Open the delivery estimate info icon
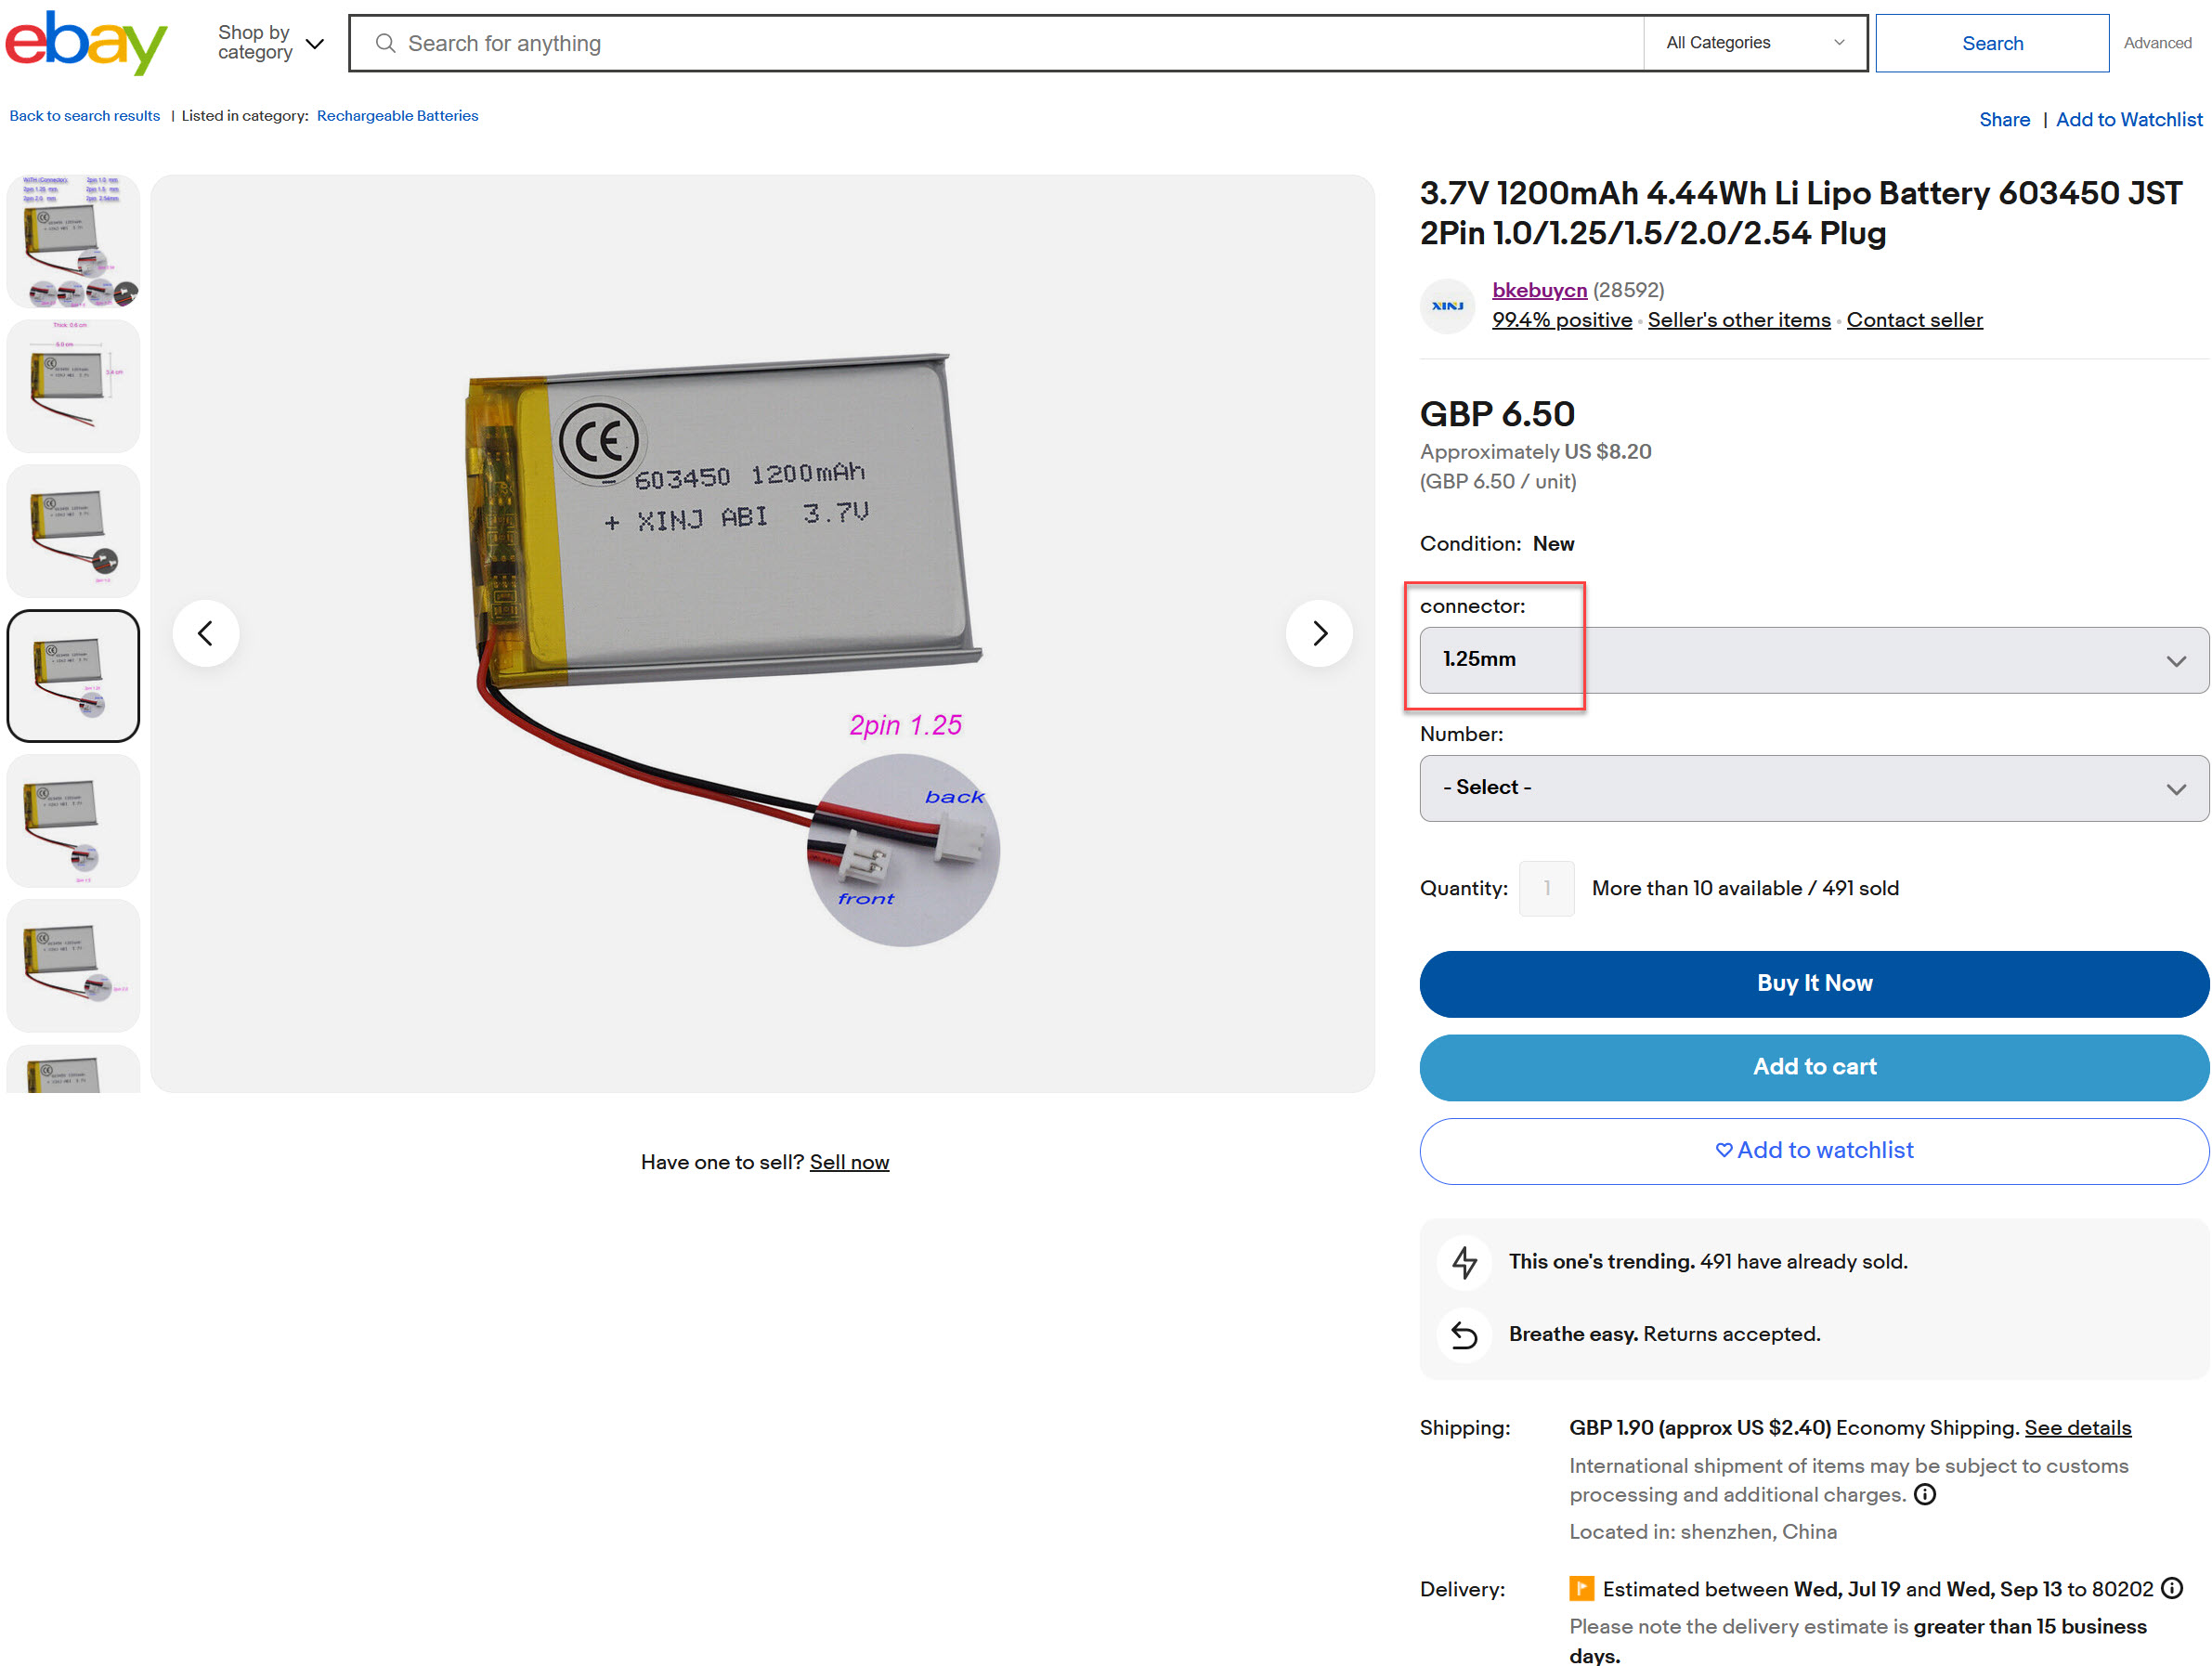2212x1666 pixels. click(2172, 1589)
